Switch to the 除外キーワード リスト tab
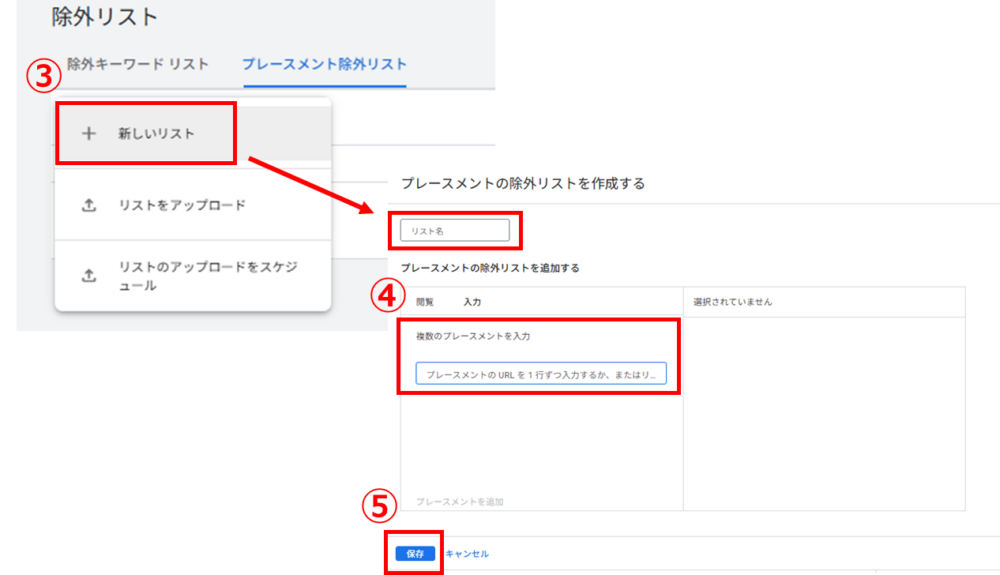The image size is (1000, 575). click(x=138, y=64)
